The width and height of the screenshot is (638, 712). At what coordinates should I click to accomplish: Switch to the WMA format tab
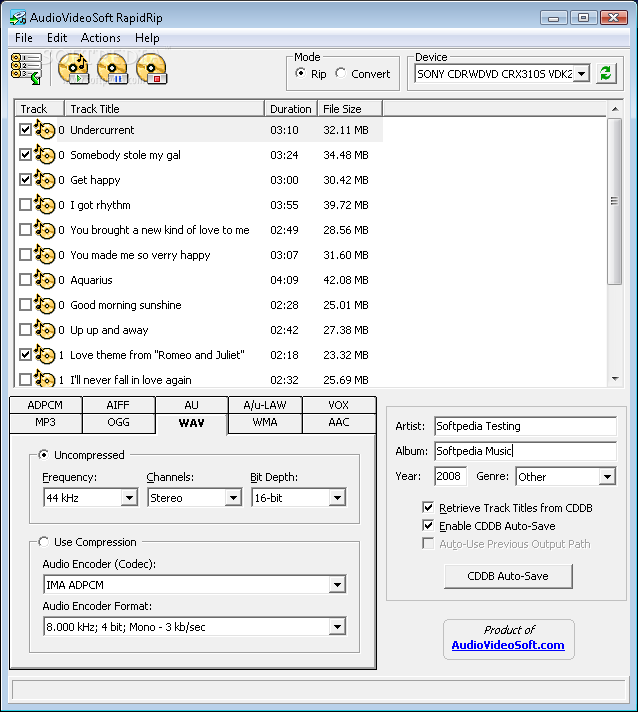point(265,422)
